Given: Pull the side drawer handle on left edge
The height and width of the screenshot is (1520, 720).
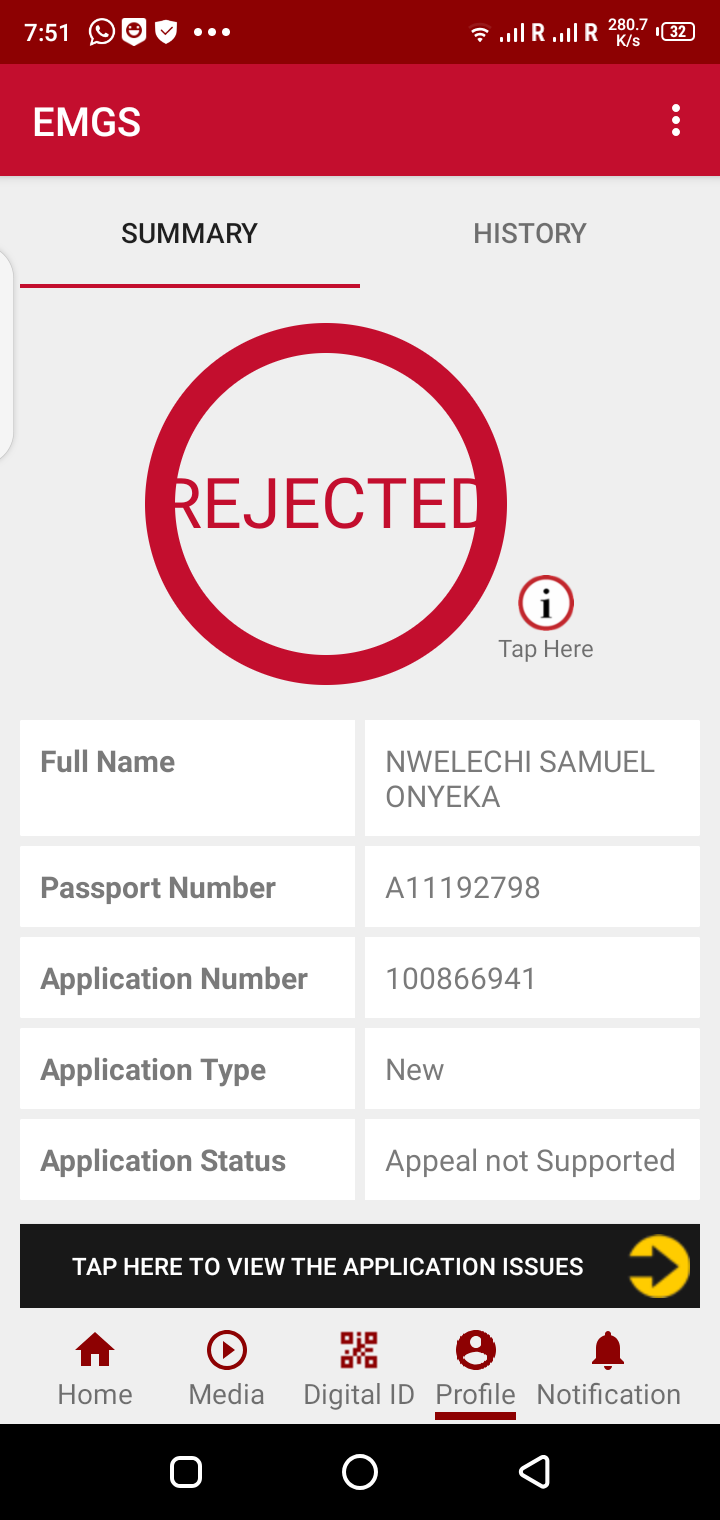Looking at the screenshot, I should click(x=6, y=355).
